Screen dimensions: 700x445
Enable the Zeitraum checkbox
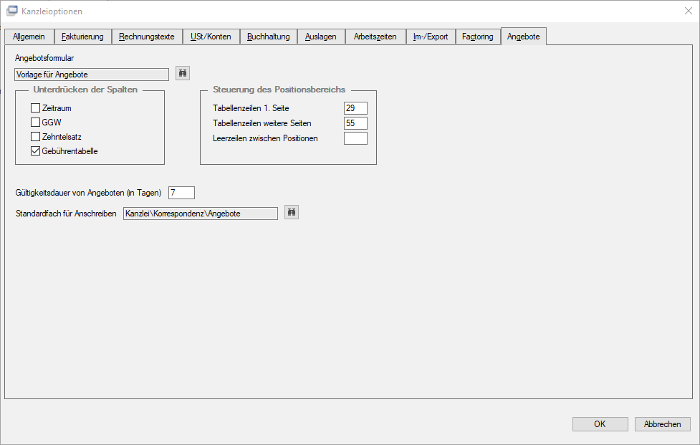(36, 108)
